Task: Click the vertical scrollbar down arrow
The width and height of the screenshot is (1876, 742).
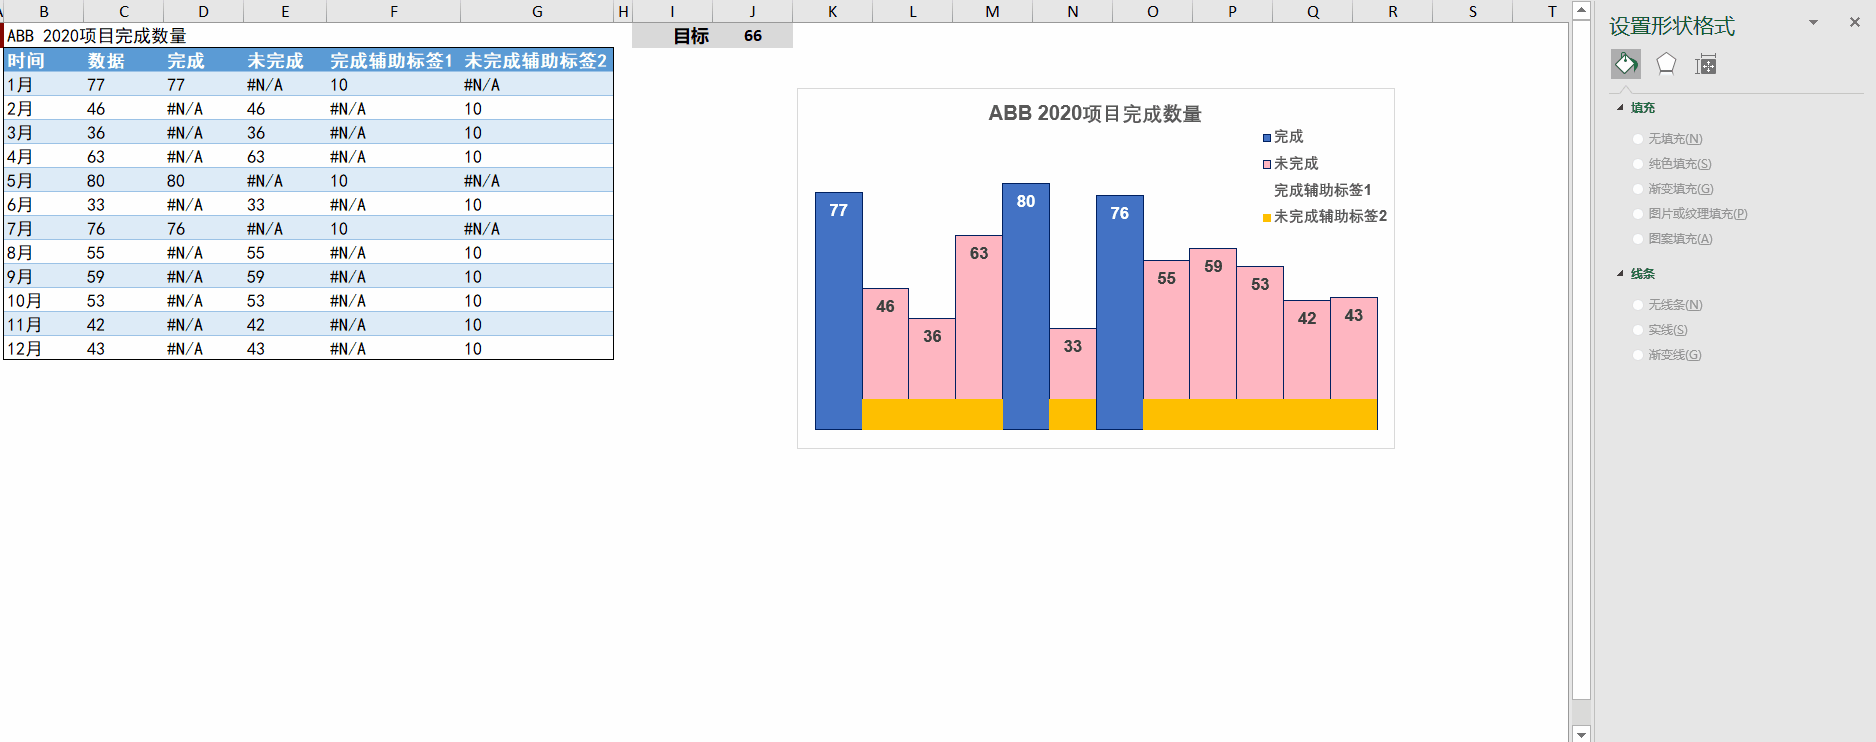Action: (x=1581, y=734)
